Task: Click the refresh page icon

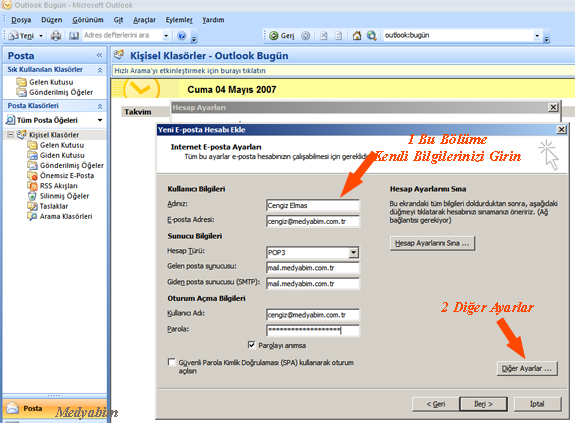Action: pyautogui.click(x=338, y=36)
